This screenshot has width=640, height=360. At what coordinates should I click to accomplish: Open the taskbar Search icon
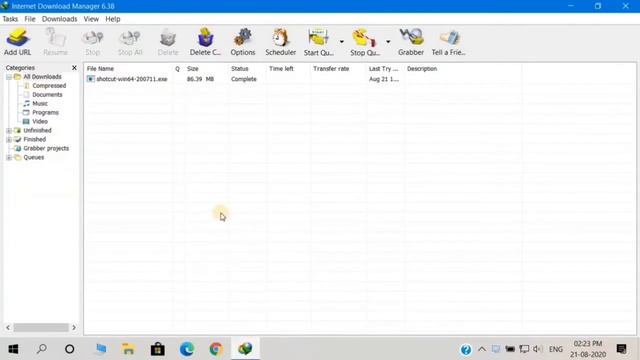(41, 349)
